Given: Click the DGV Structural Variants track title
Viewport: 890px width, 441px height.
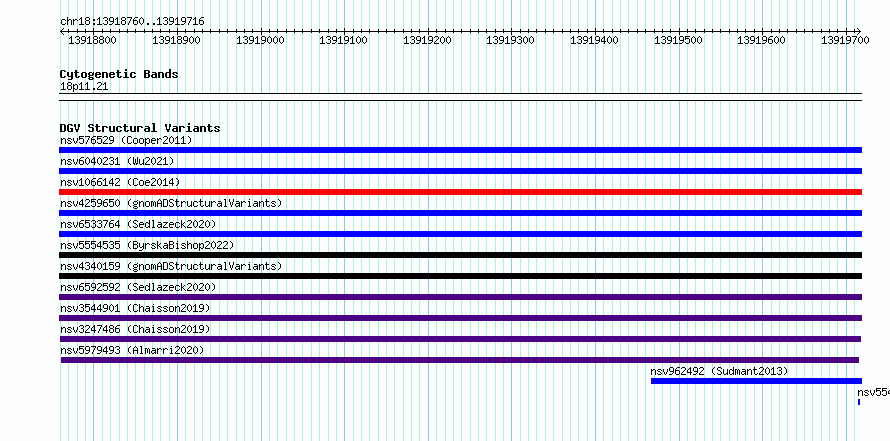Looking at the screenshot, I should pyautogui.click(x=140, y=128).
